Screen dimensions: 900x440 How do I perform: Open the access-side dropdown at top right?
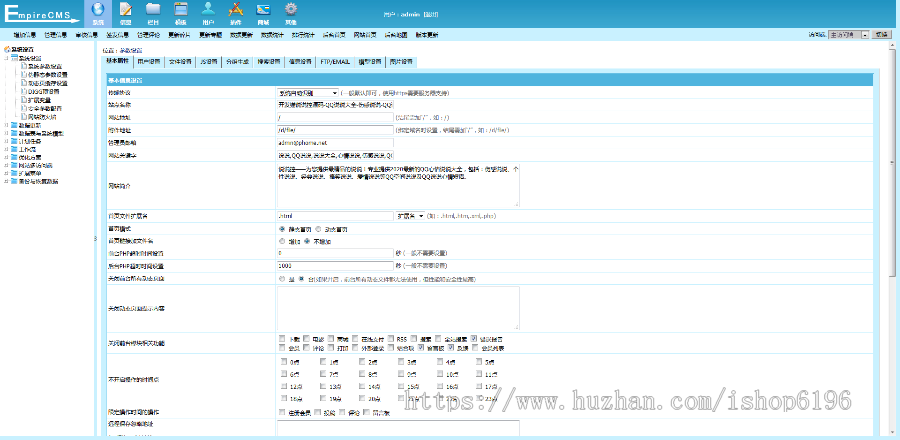(x=849, y=35)
